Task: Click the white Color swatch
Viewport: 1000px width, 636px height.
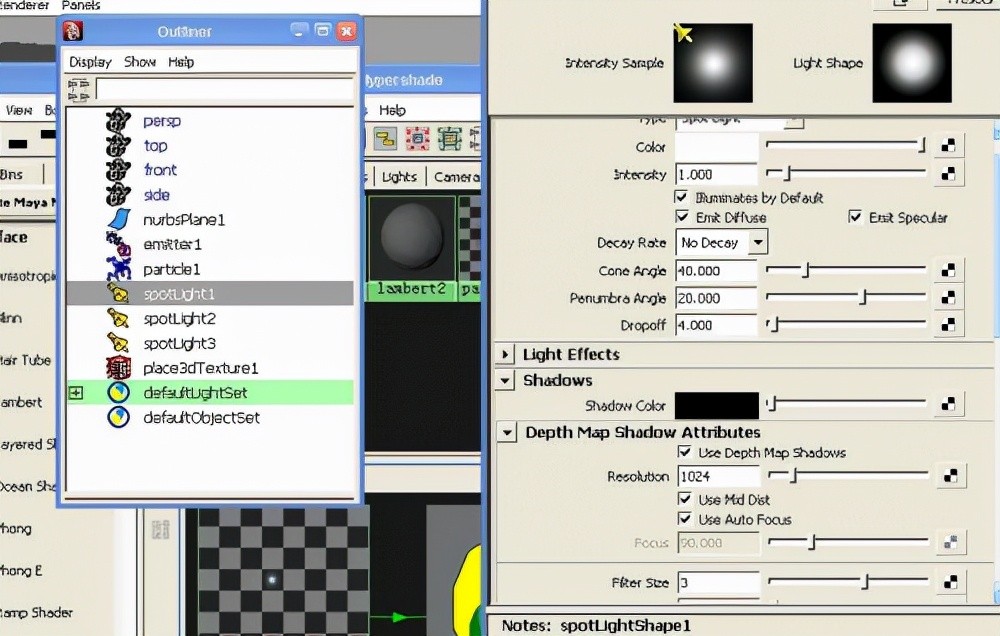Action: [x=717, y=147]
